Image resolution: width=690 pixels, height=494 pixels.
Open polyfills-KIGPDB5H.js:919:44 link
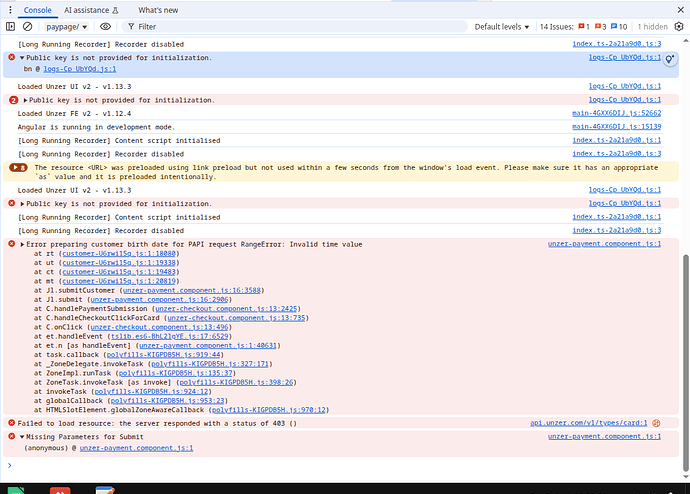pyautogui.click(x=163, y=355)
